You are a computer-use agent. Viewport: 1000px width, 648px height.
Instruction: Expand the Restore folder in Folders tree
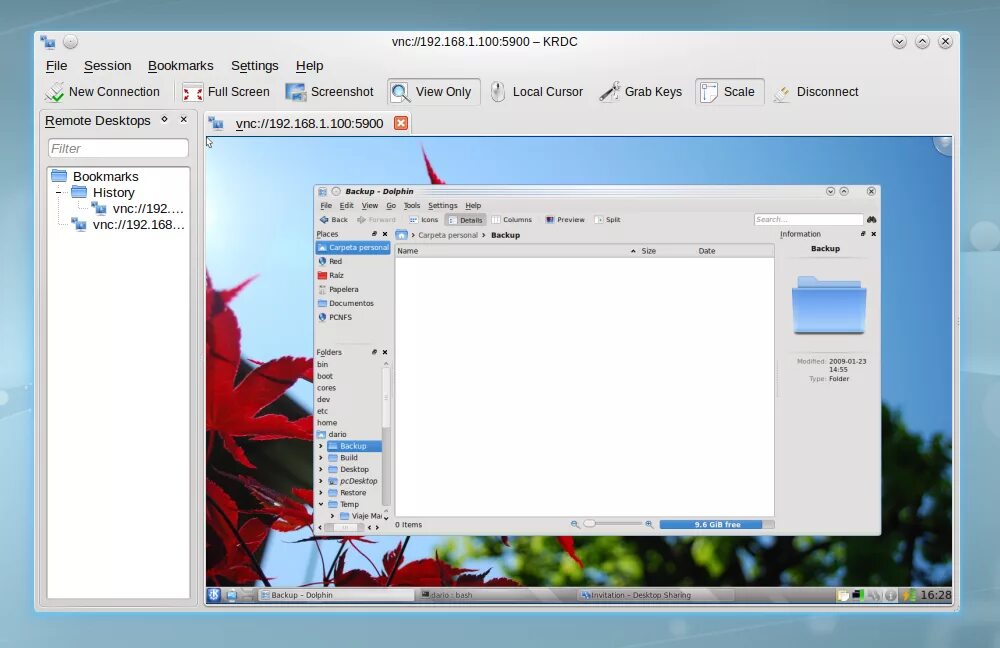pyautogui.click(x=321, y=493)
